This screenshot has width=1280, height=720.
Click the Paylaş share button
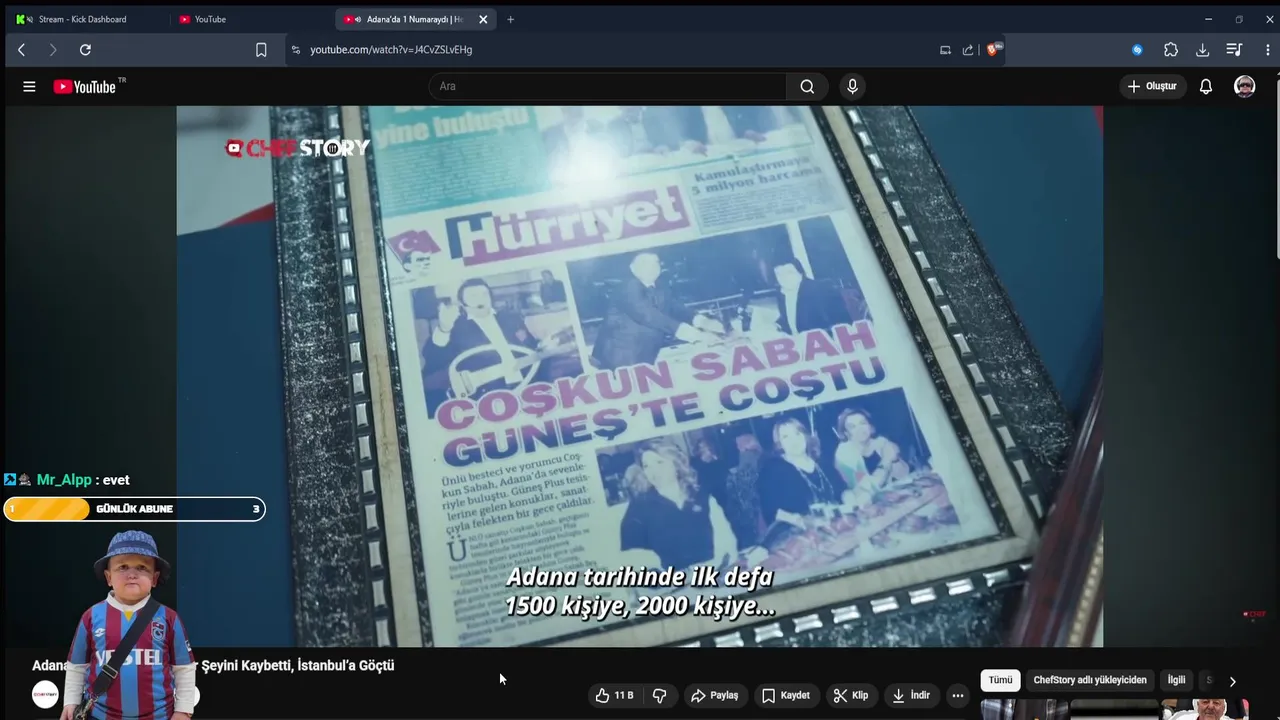click(x=714, y=695)
